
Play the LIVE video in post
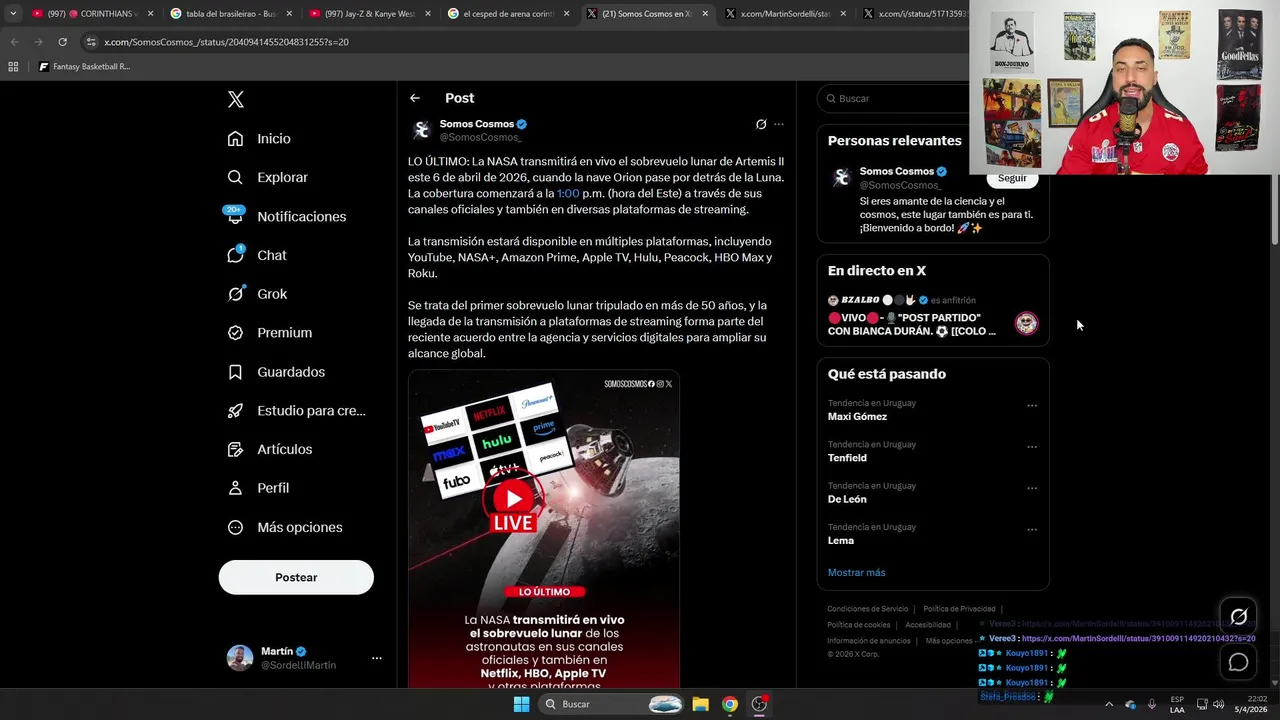(x=513, y=499)
